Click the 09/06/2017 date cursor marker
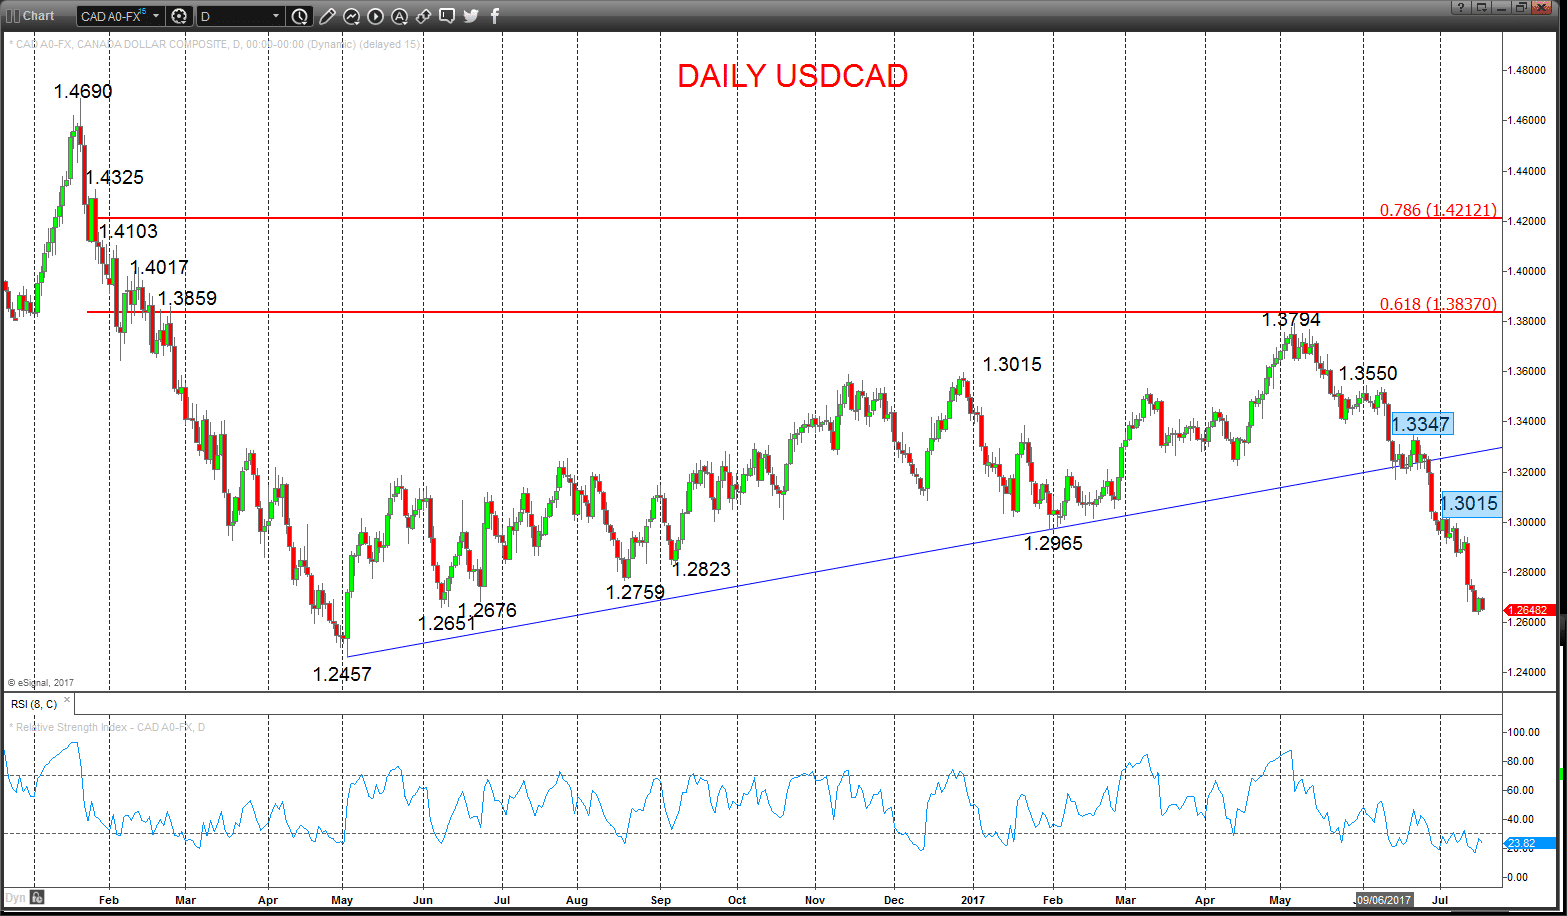 1384,900
